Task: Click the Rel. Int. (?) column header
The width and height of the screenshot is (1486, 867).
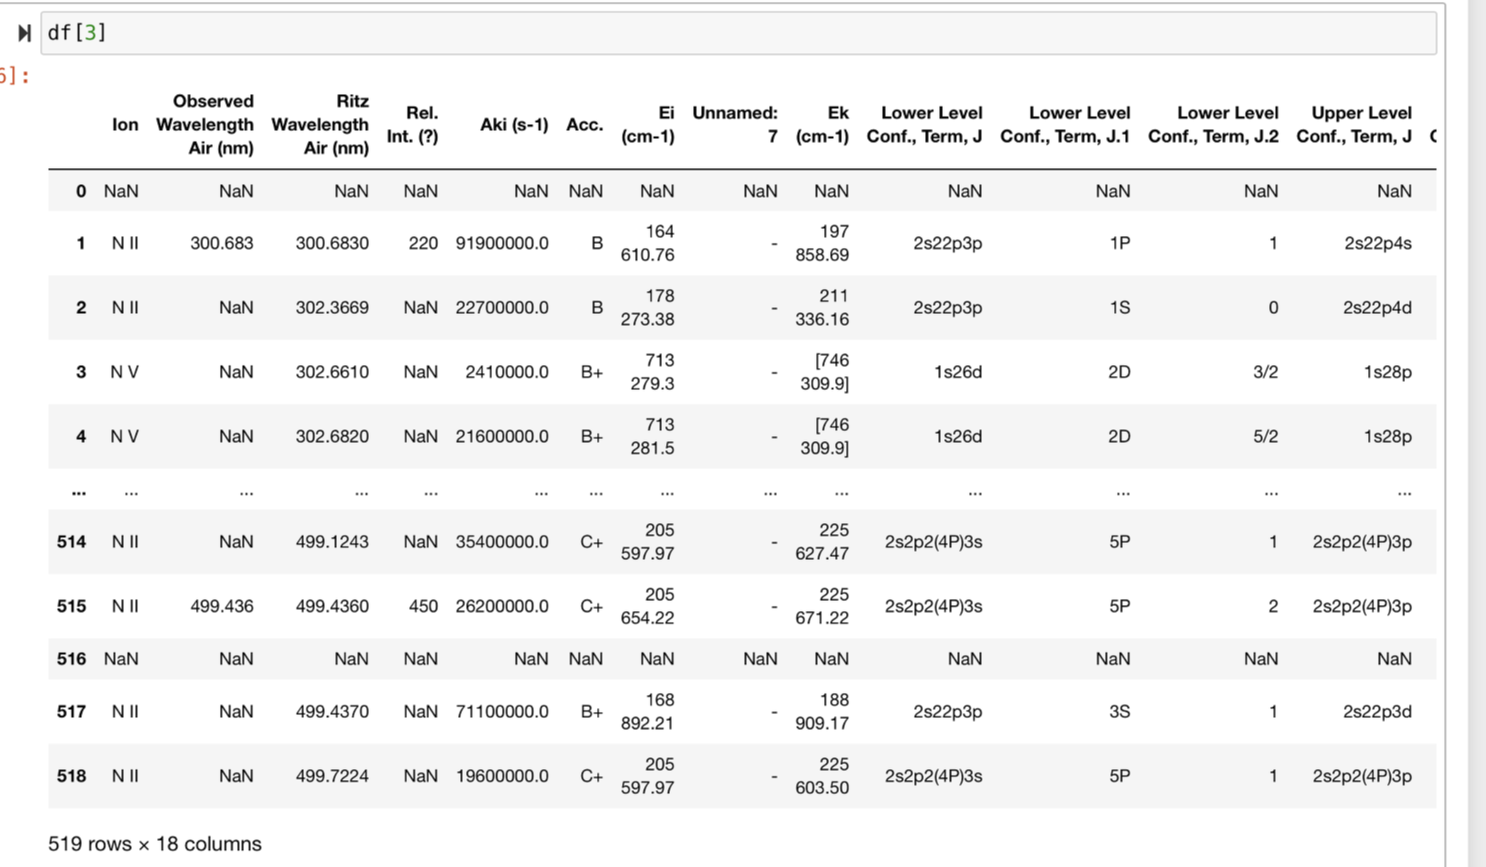Action: 413,125
